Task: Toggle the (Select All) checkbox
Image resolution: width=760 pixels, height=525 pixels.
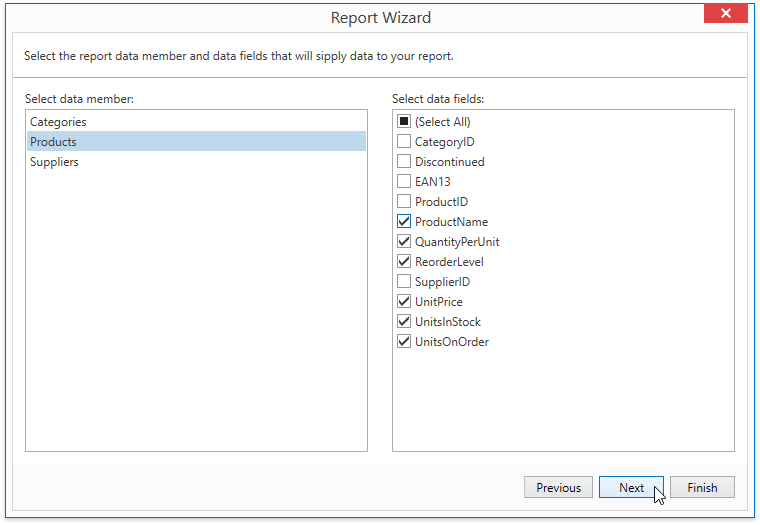Action: click(404, 121)
